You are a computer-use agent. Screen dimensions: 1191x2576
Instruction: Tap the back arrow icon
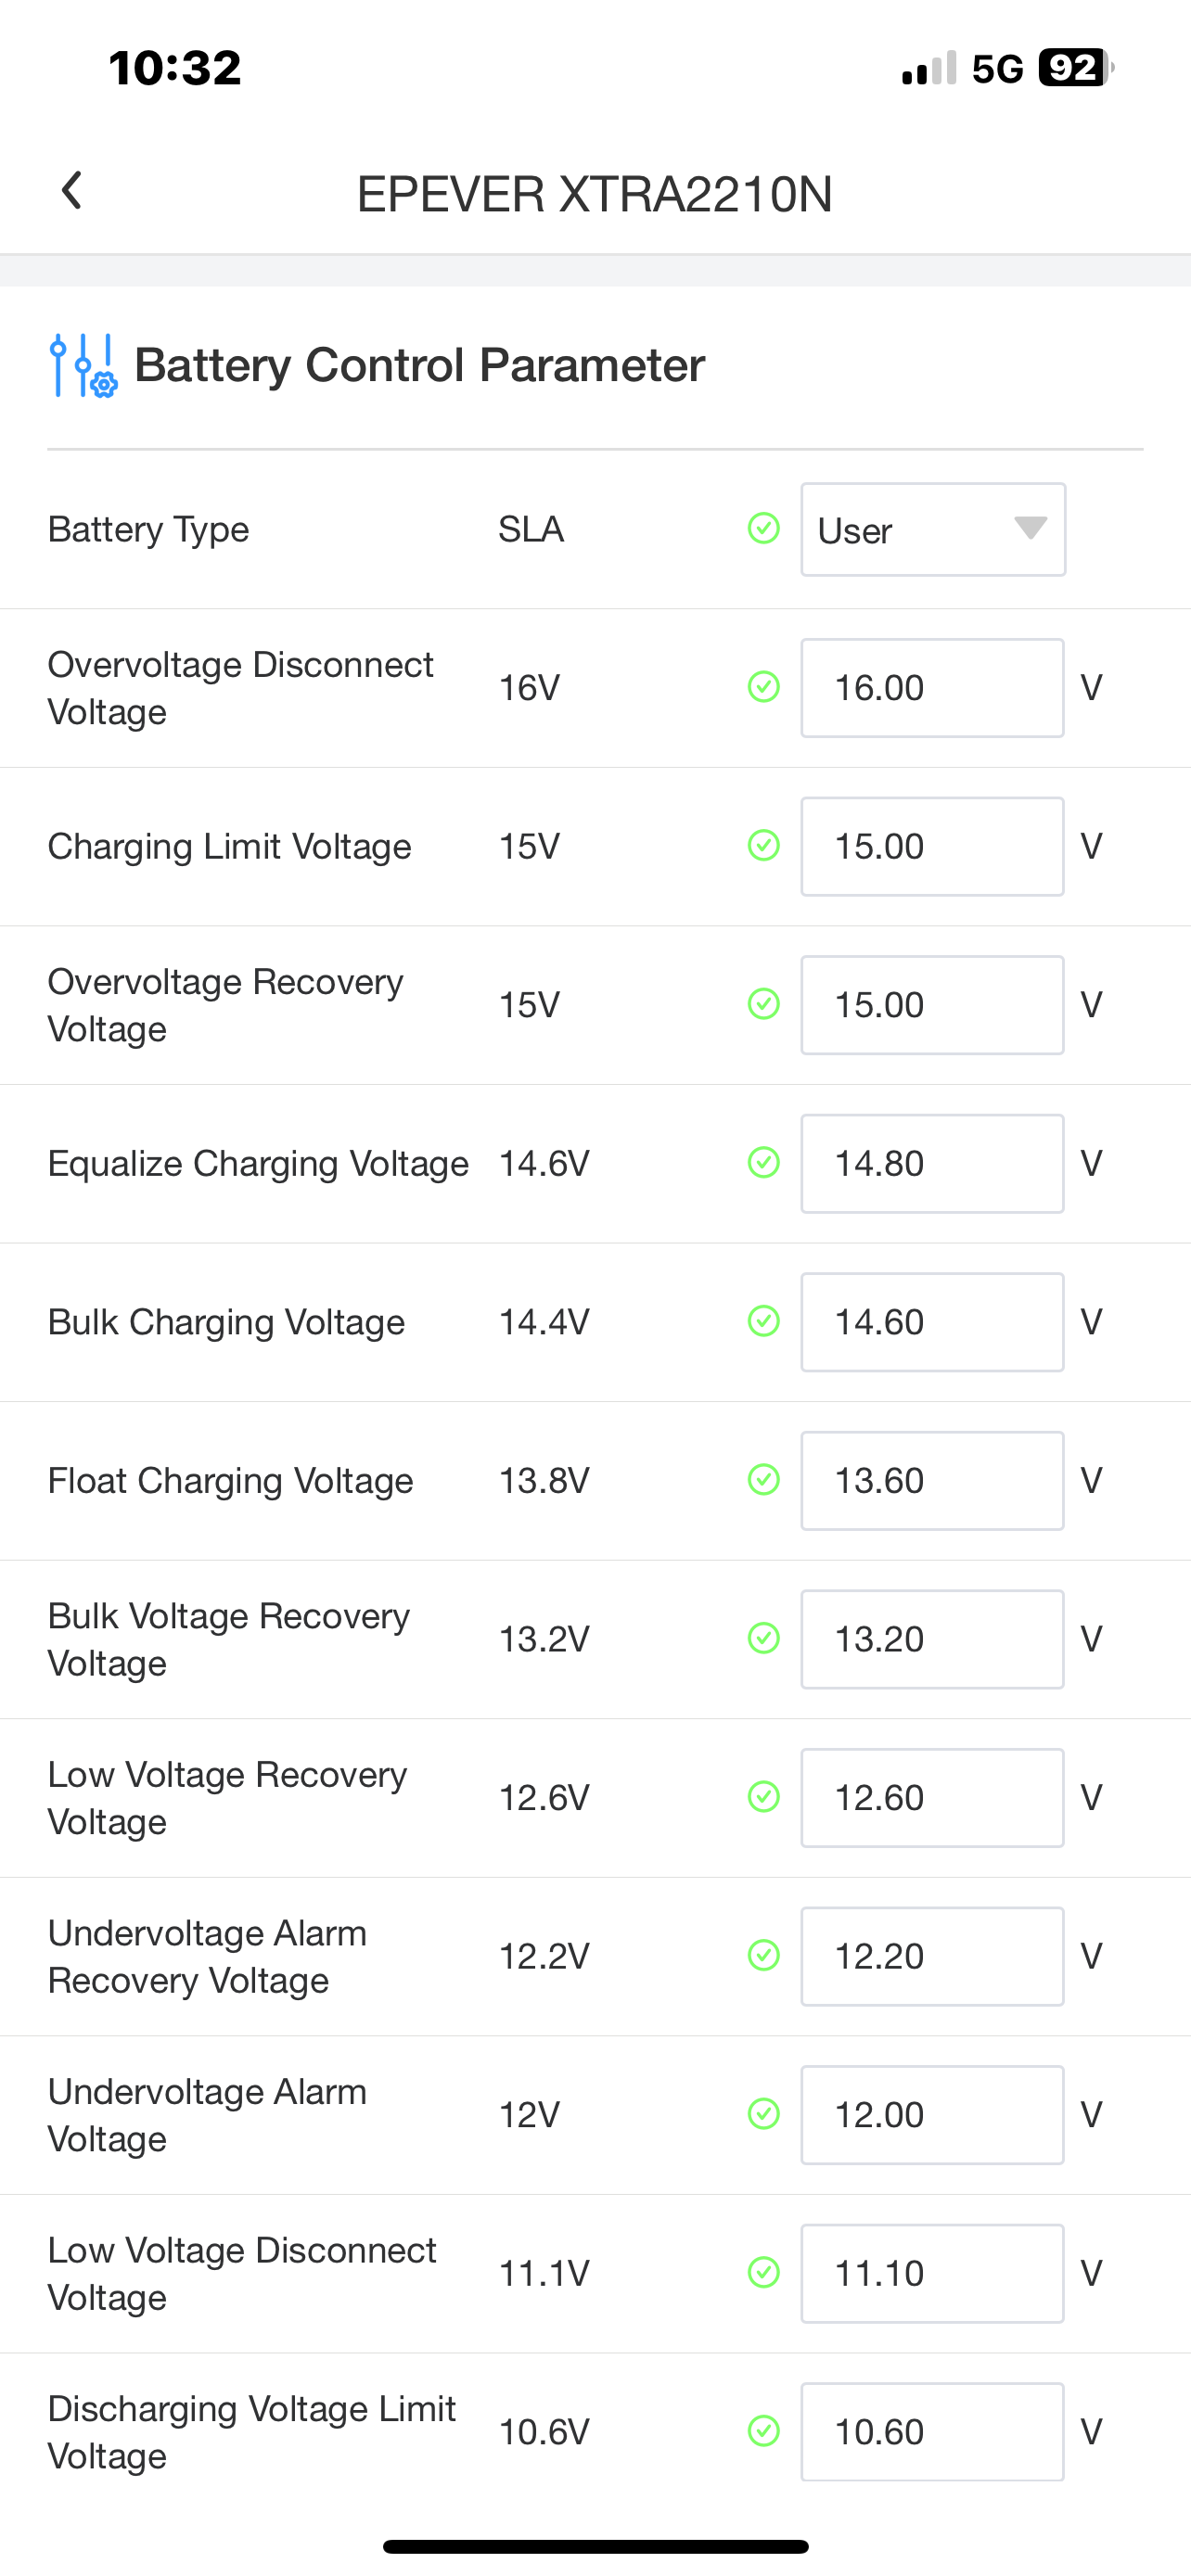(x=71, y=190)
